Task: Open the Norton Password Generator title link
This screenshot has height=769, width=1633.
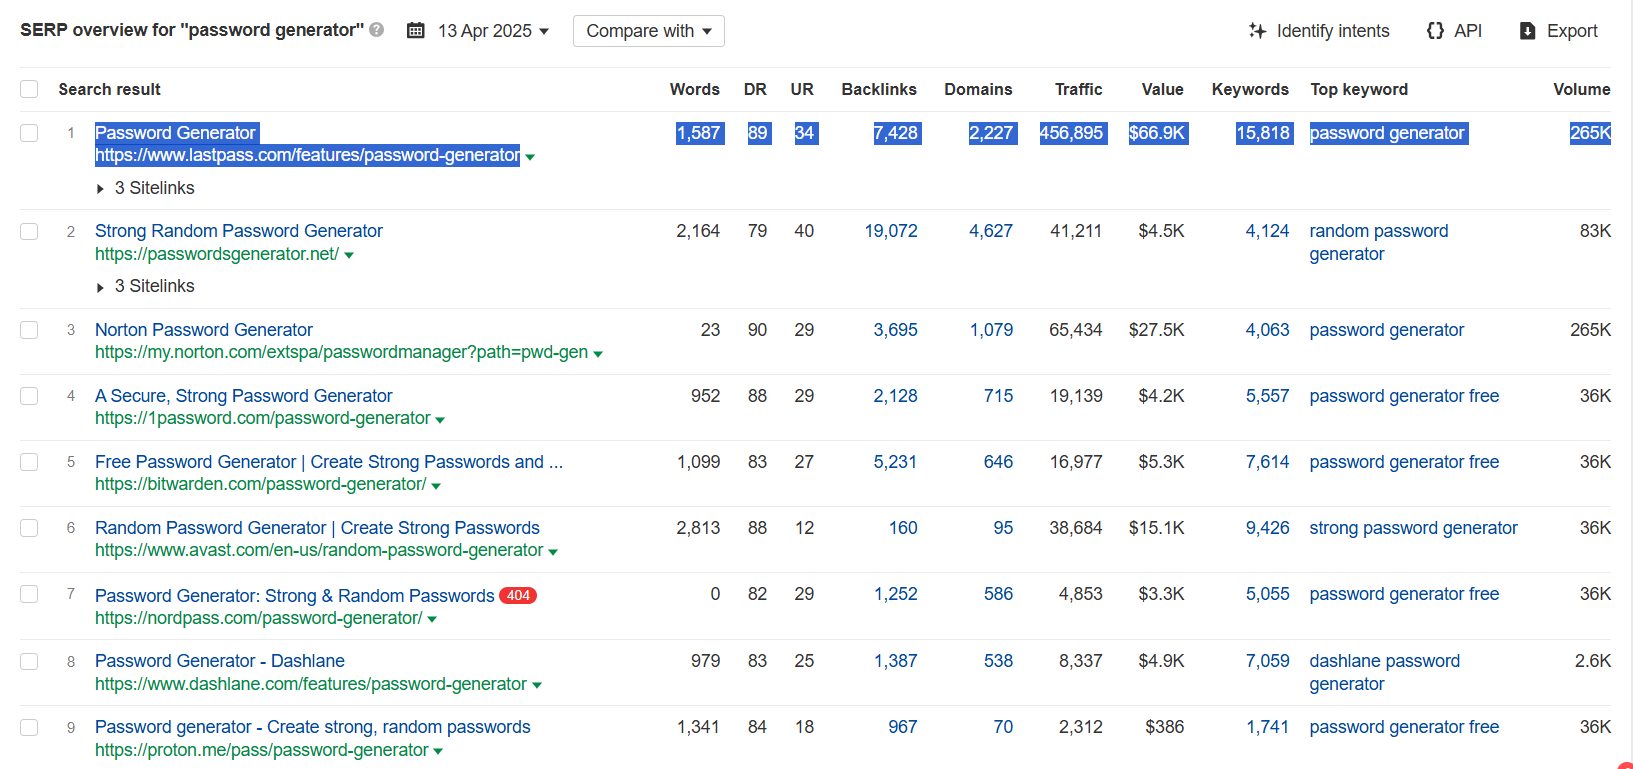Action: [204, 330]
